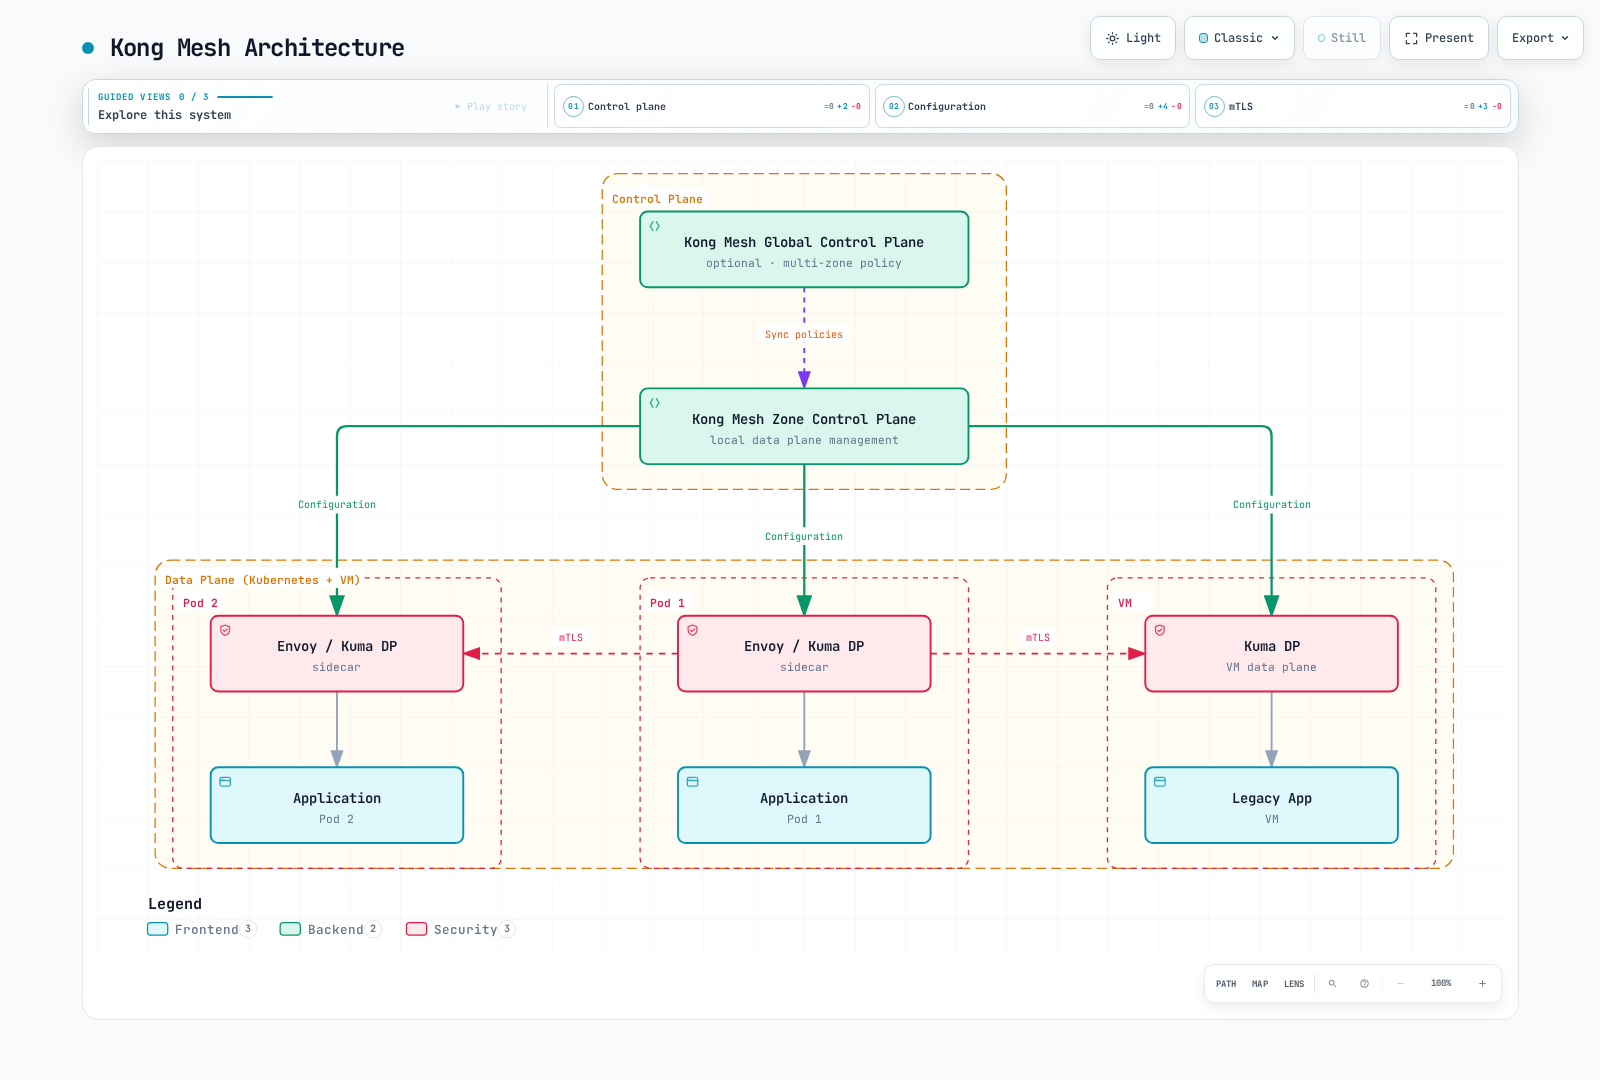The height and width of the screenshot is (1080, 1600).
Task: Toggle the Still animation button
Action: click(1342, 38)
